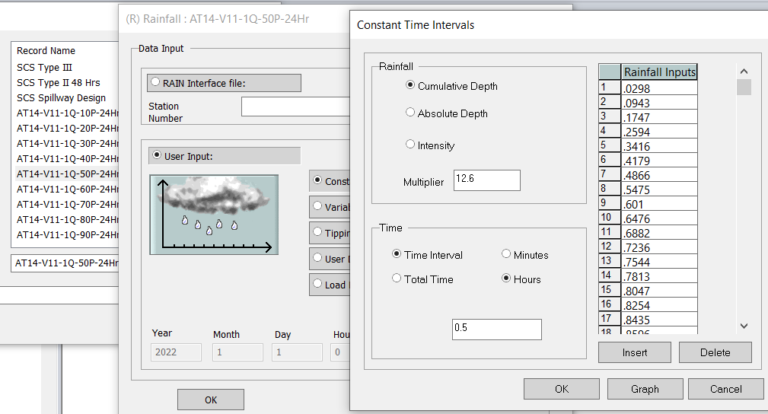Choose the Absolute Depth rainfall option
The width and height of the screenshot is (768, 414).
[411, 113]
